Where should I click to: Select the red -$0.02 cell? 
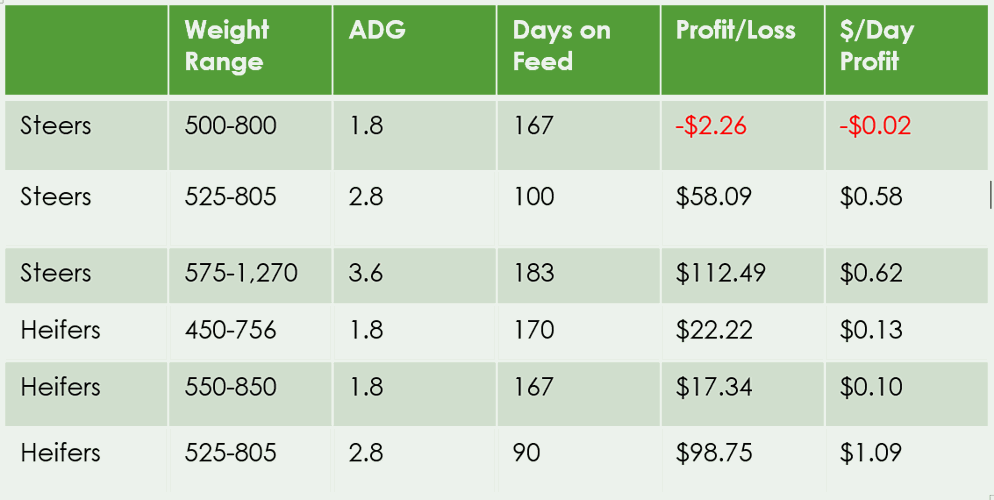pyautogui.click(x=875, y=126)
